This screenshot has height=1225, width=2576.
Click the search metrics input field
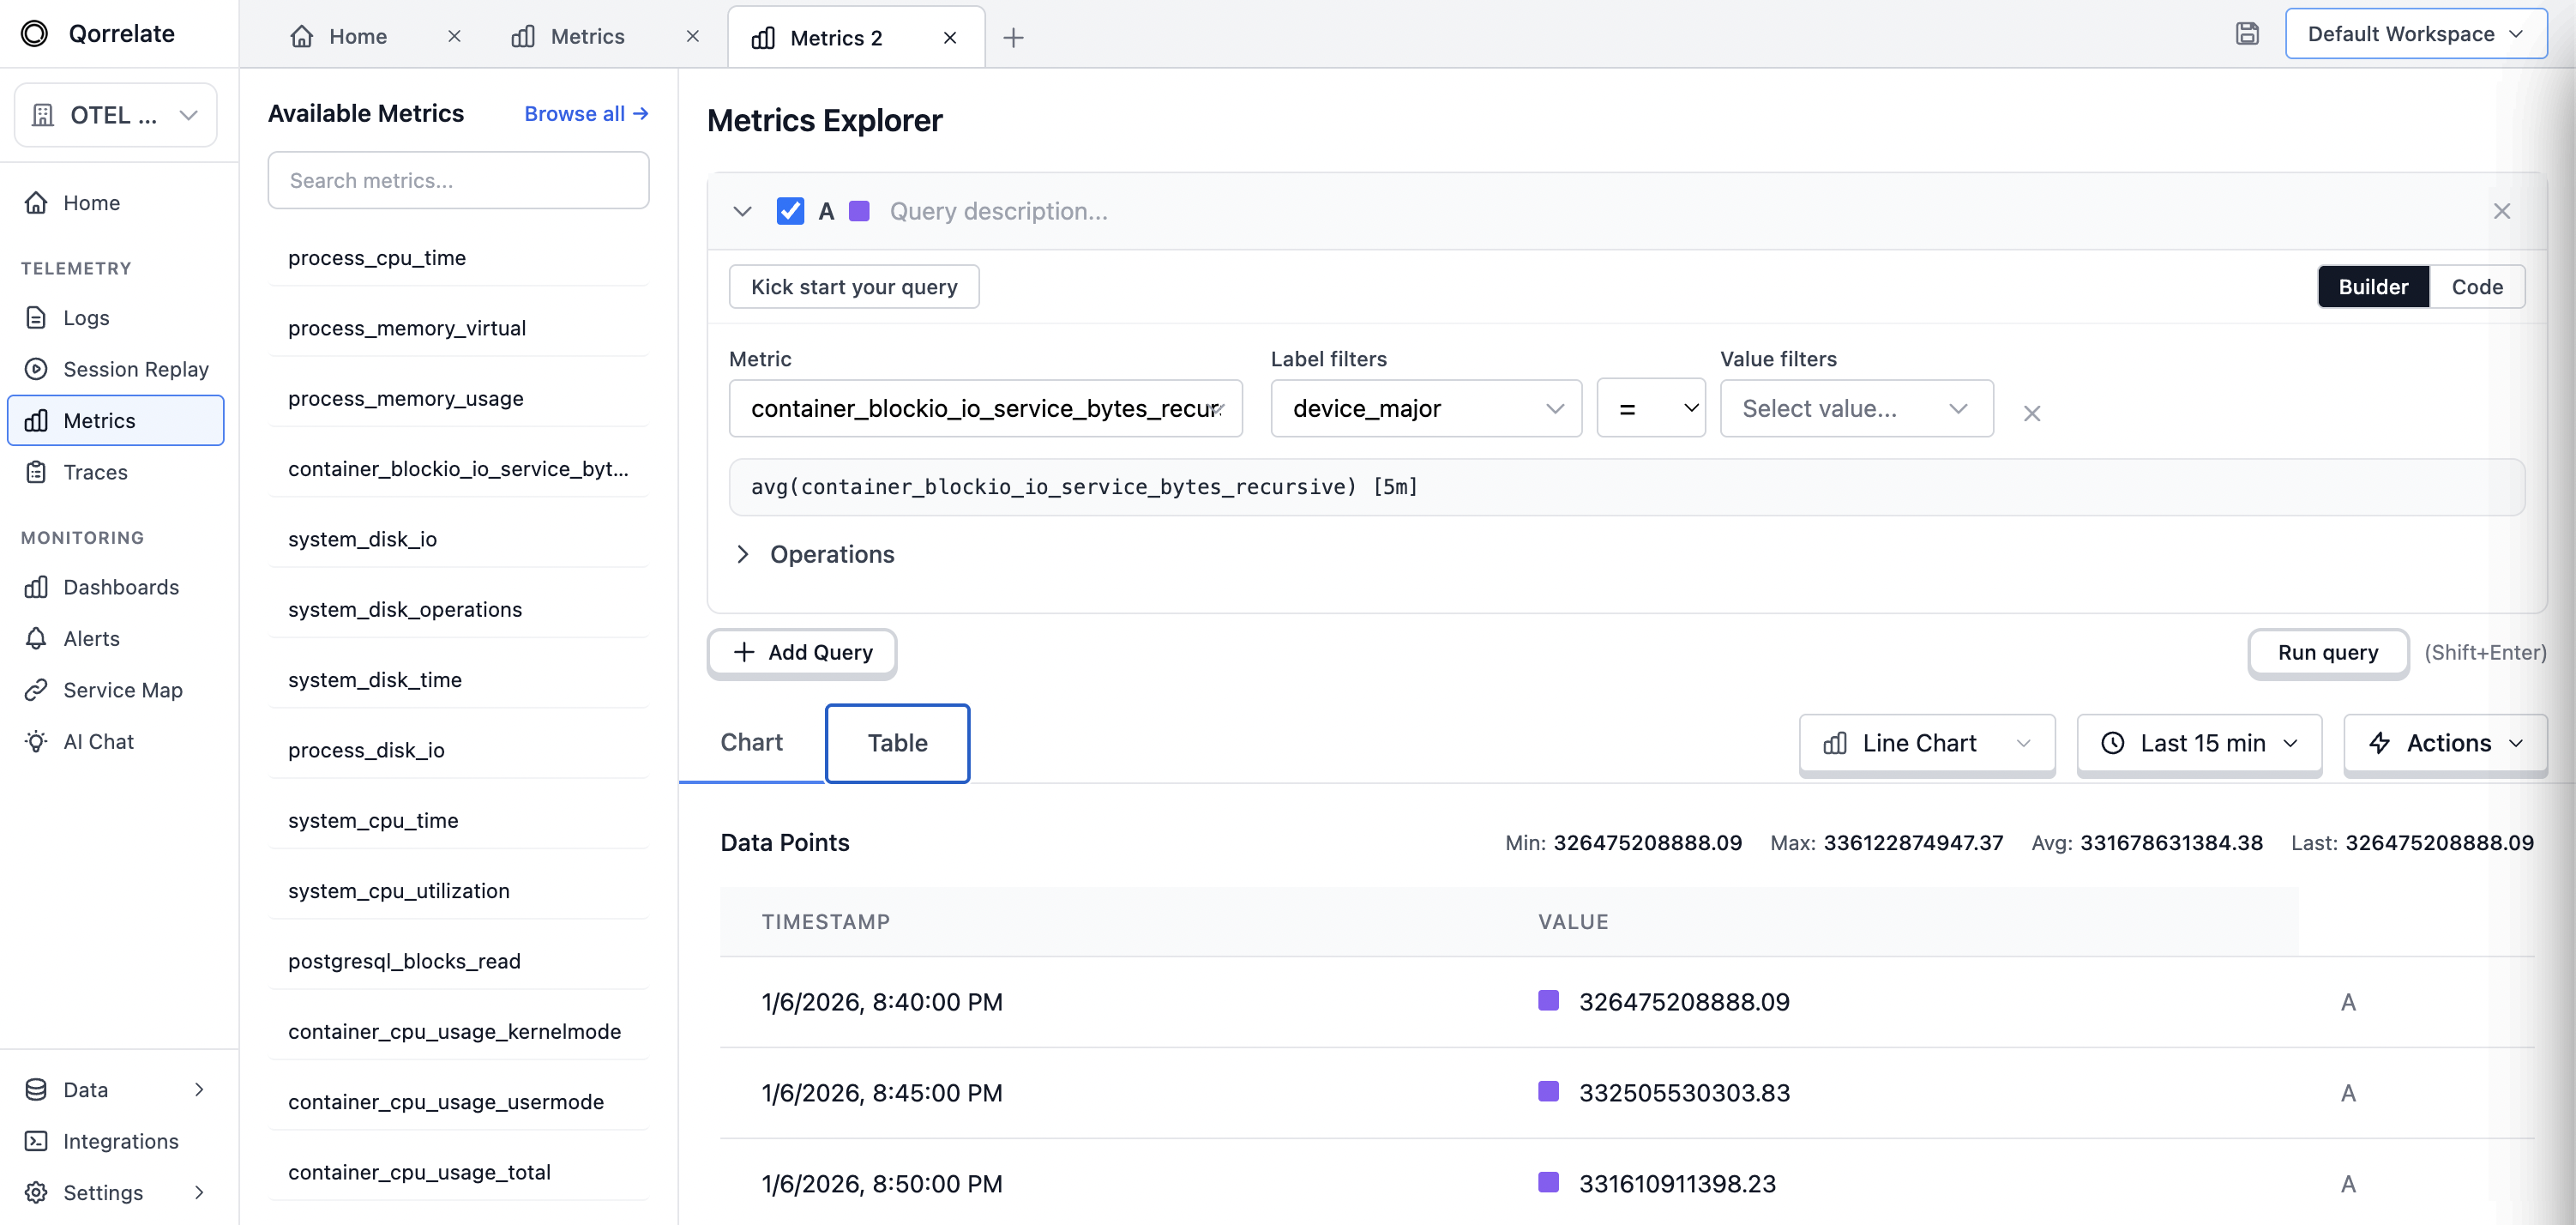point(458,180)
